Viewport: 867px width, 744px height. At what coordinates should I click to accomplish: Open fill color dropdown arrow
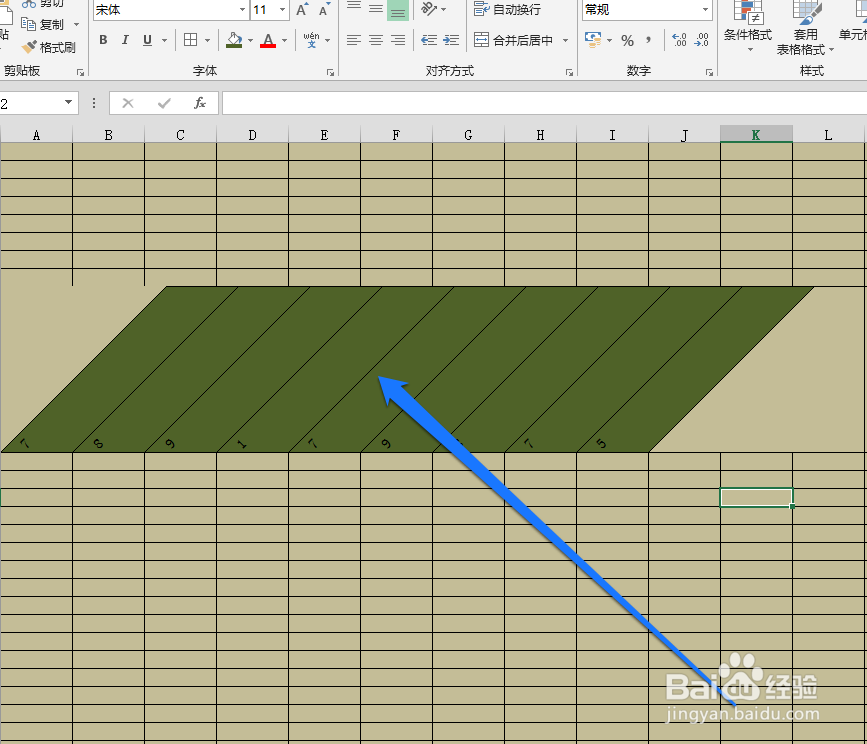click(x=250, y=40)
